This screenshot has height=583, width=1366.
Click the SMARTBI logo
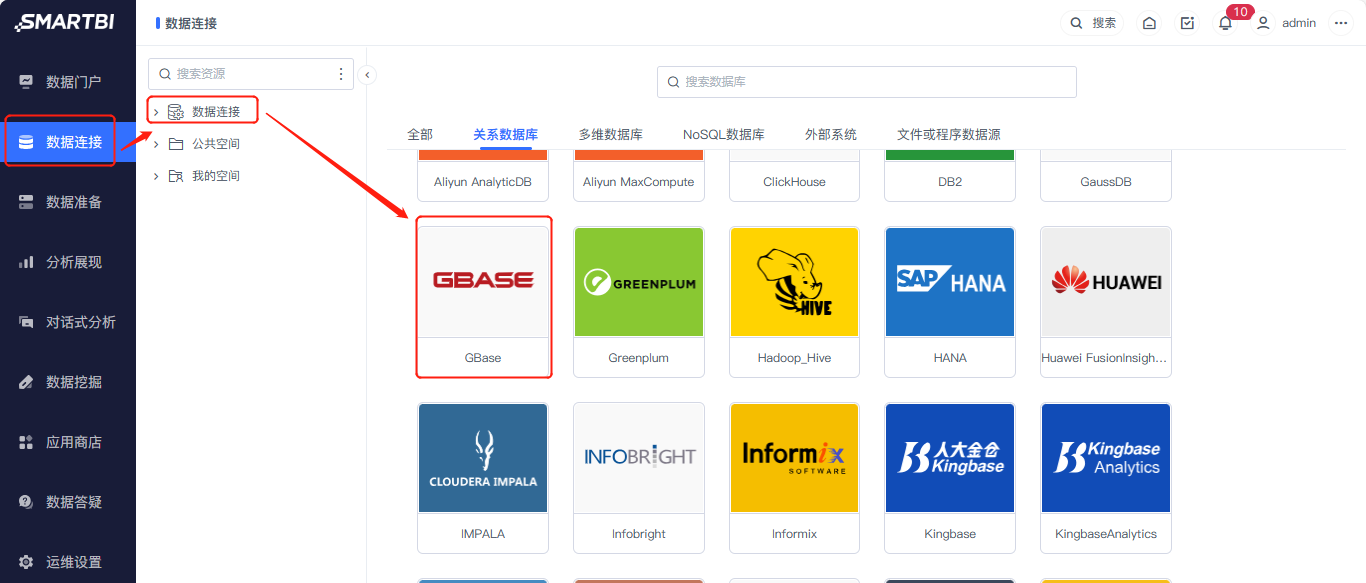click(64, 23)
